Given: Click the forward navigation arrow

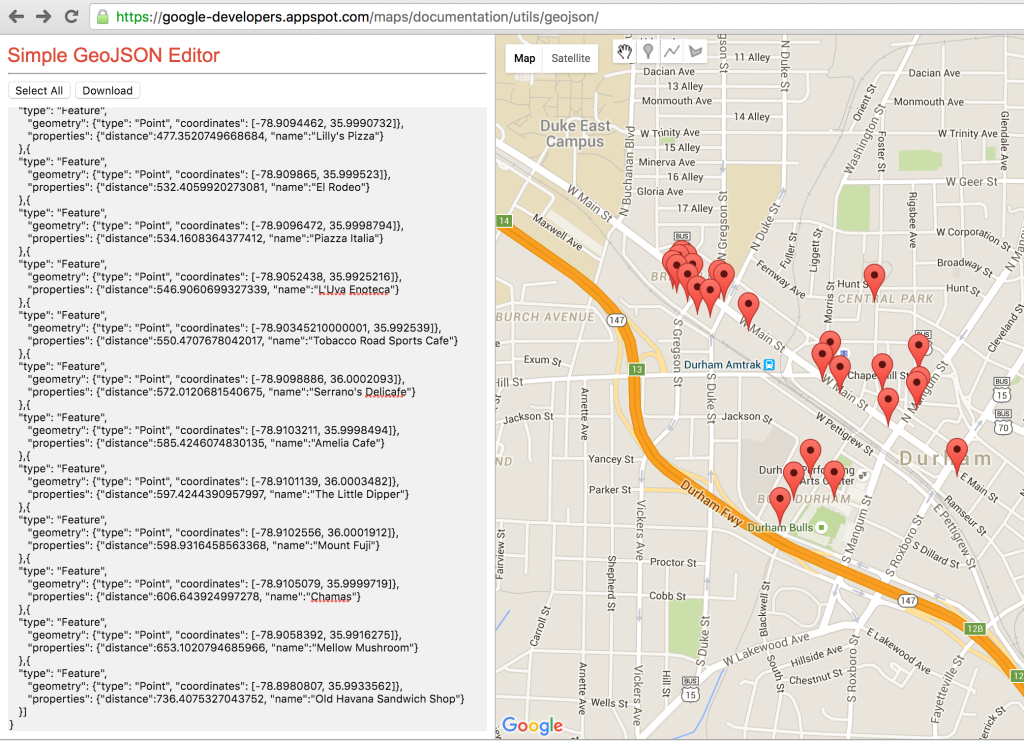Looking at the screenshot, I should tap(43, 16).
